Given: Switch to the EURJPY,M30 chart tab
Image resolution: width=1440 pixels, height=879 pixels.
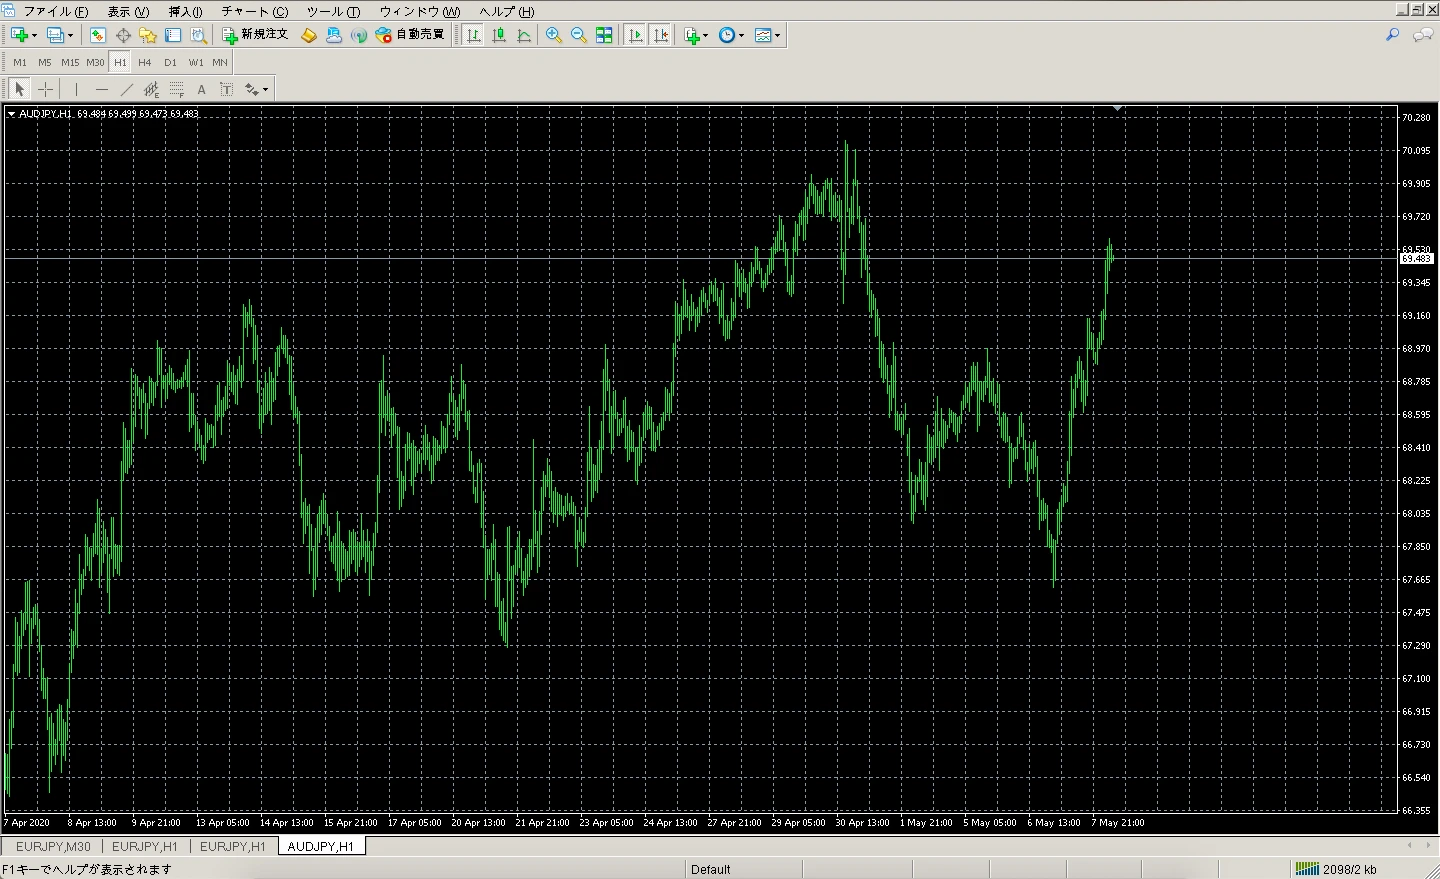Looking at the screenshot, I should [53, 846].
